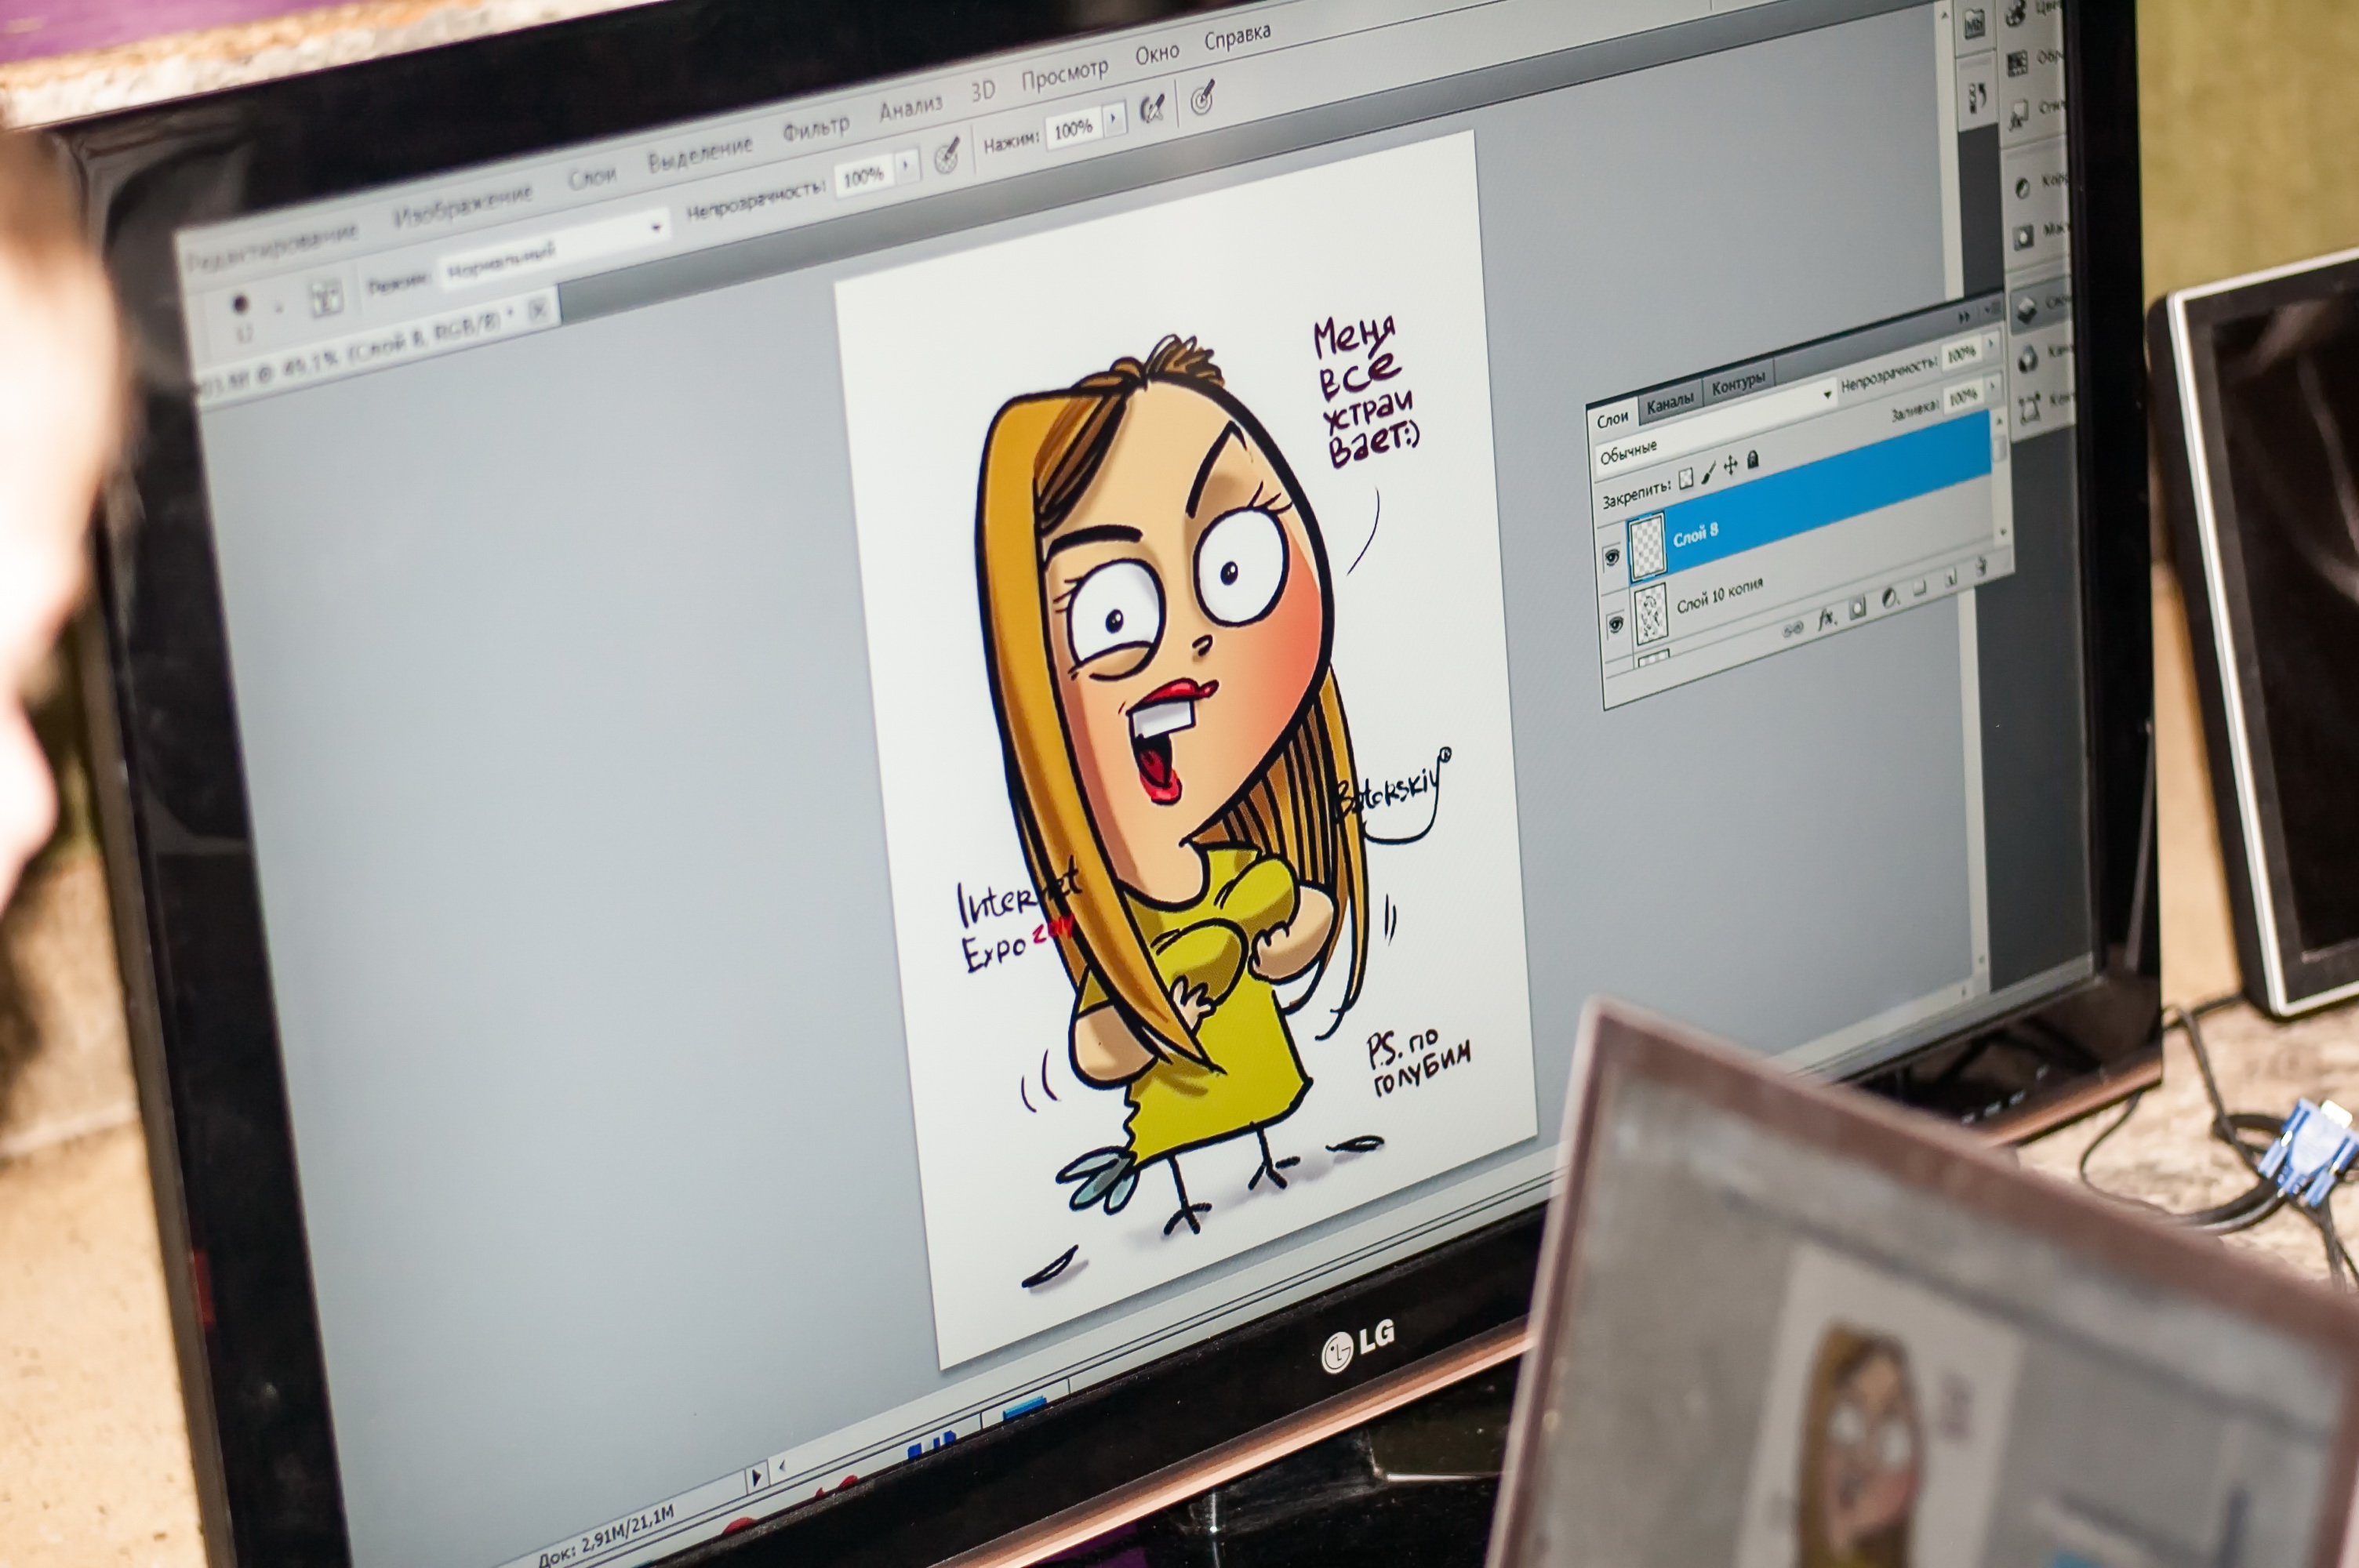Open the layer blend mode Обычные dropdown
2359x1568 pixels.
click(1716, 427)
